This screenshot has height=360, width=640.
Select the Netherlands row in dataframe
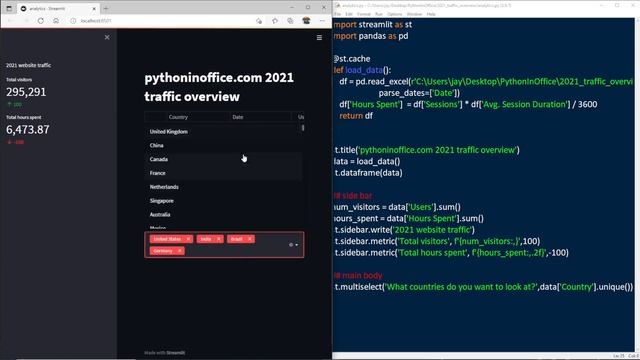point(223,187)
